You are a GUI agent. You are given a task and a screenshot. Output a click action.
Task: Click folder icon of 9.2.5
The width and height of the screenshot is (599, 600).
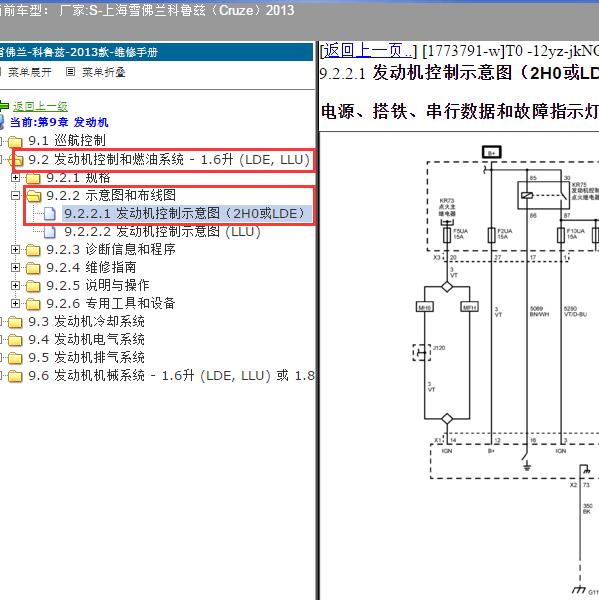click(x=33, y=286)
